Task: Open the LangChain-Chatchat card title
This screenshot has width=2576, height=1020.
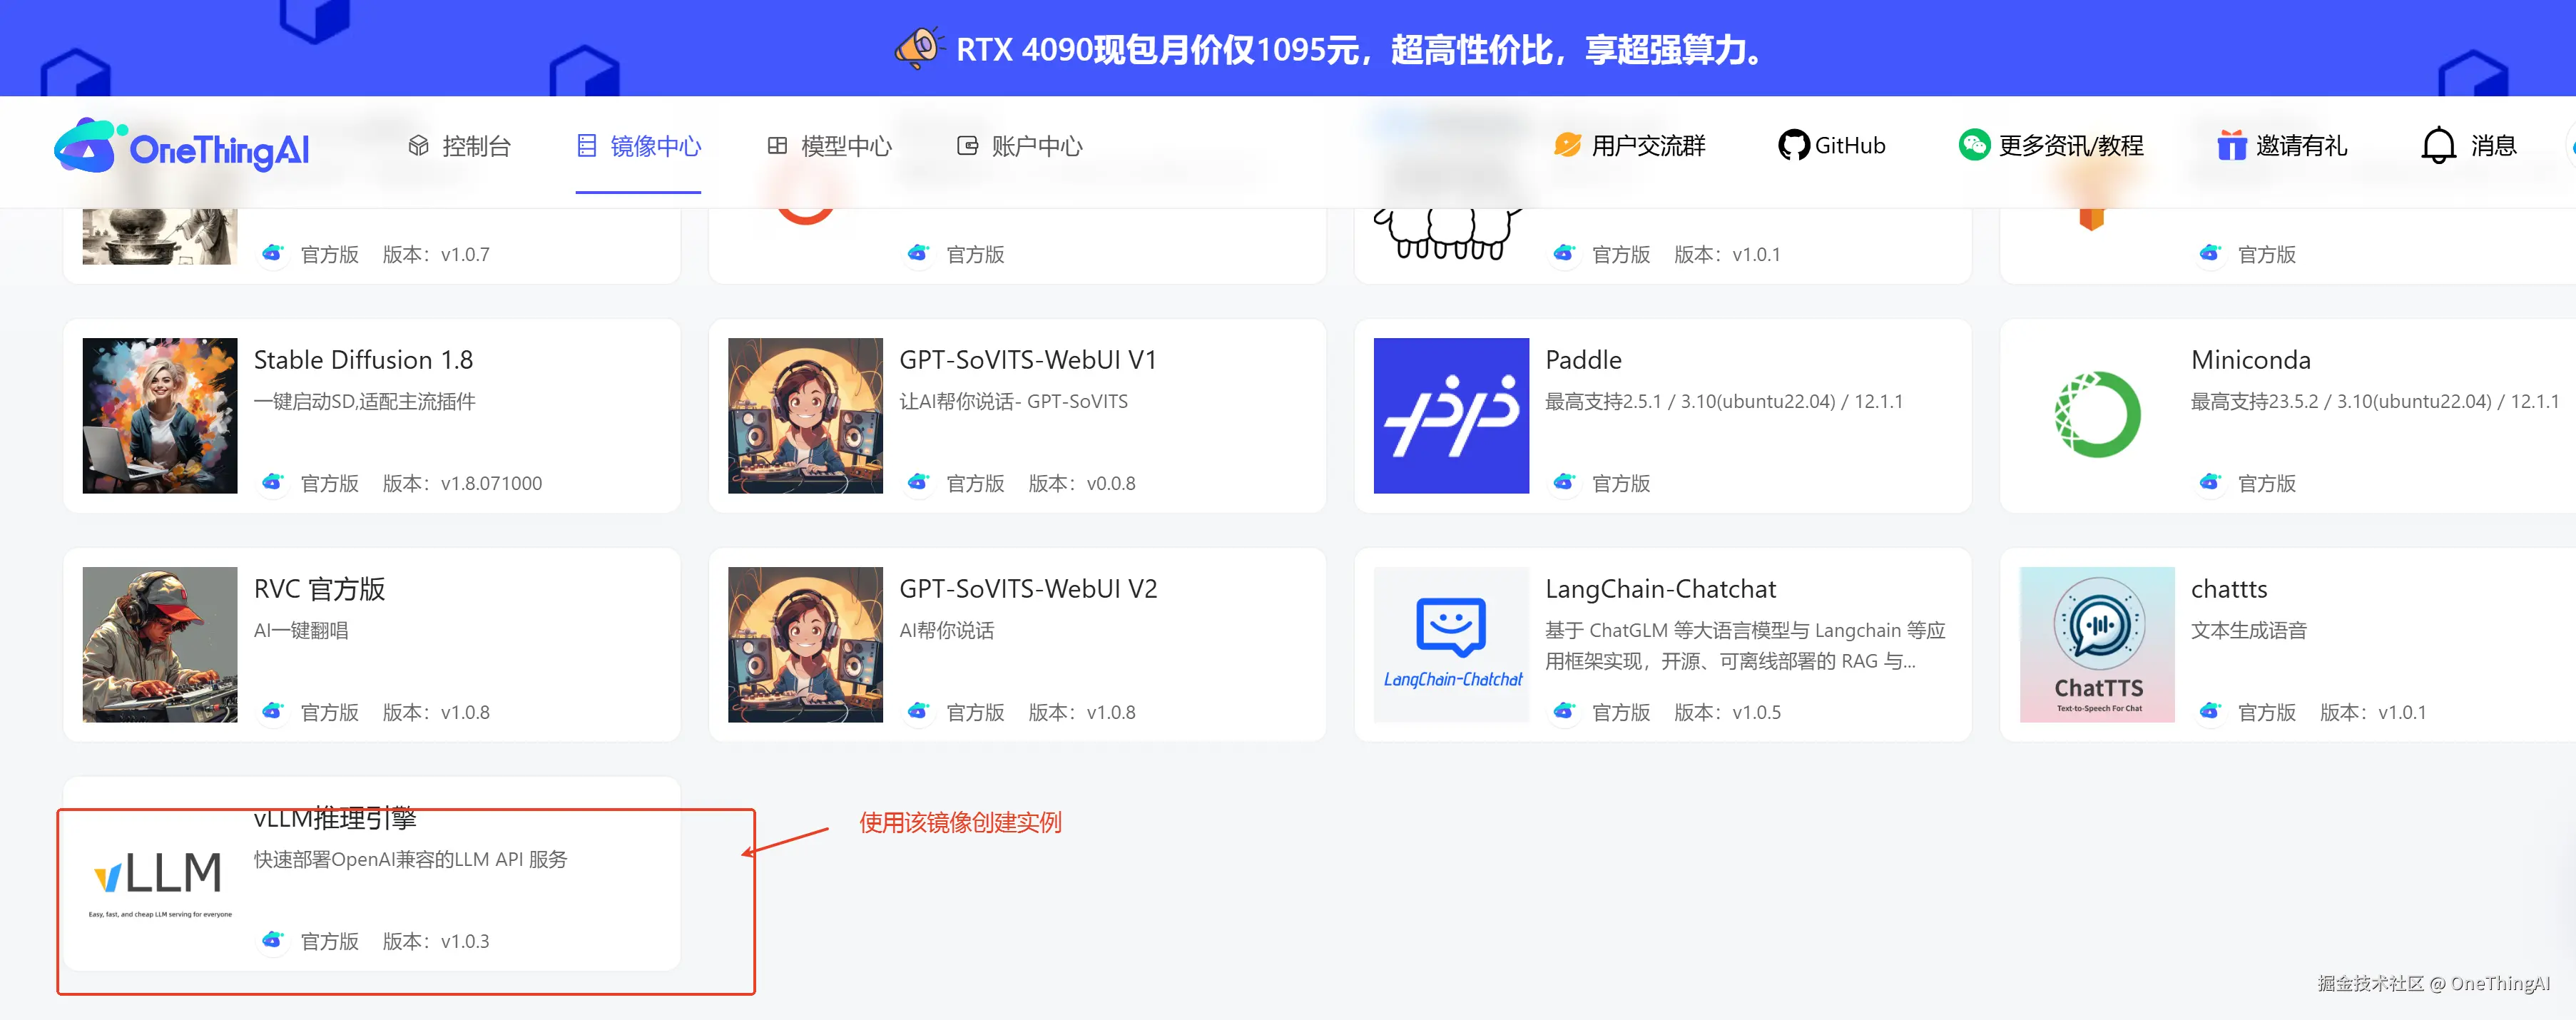Action: pos(1659,589)
